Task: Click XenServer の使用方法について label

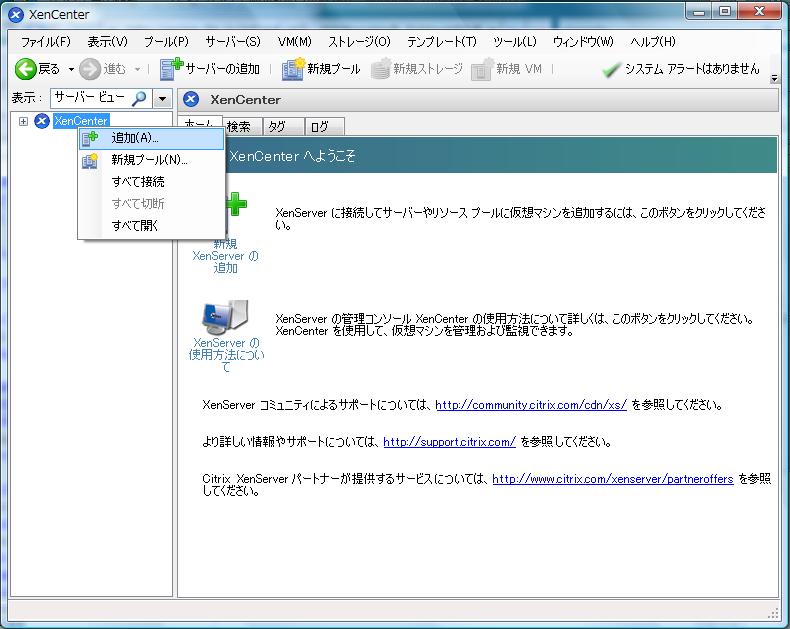Action: [x=226, y=355]
